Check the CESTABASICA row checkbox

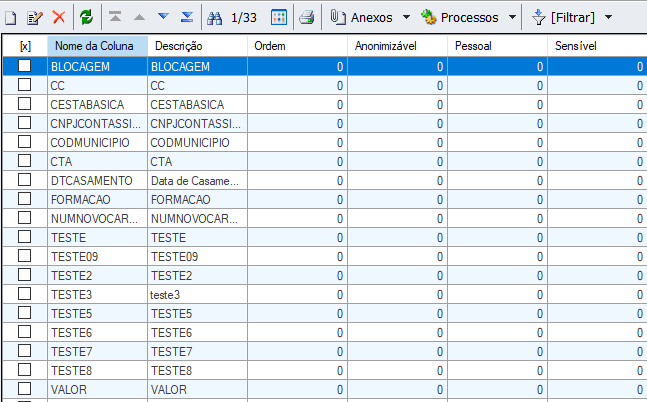(24, 104)
